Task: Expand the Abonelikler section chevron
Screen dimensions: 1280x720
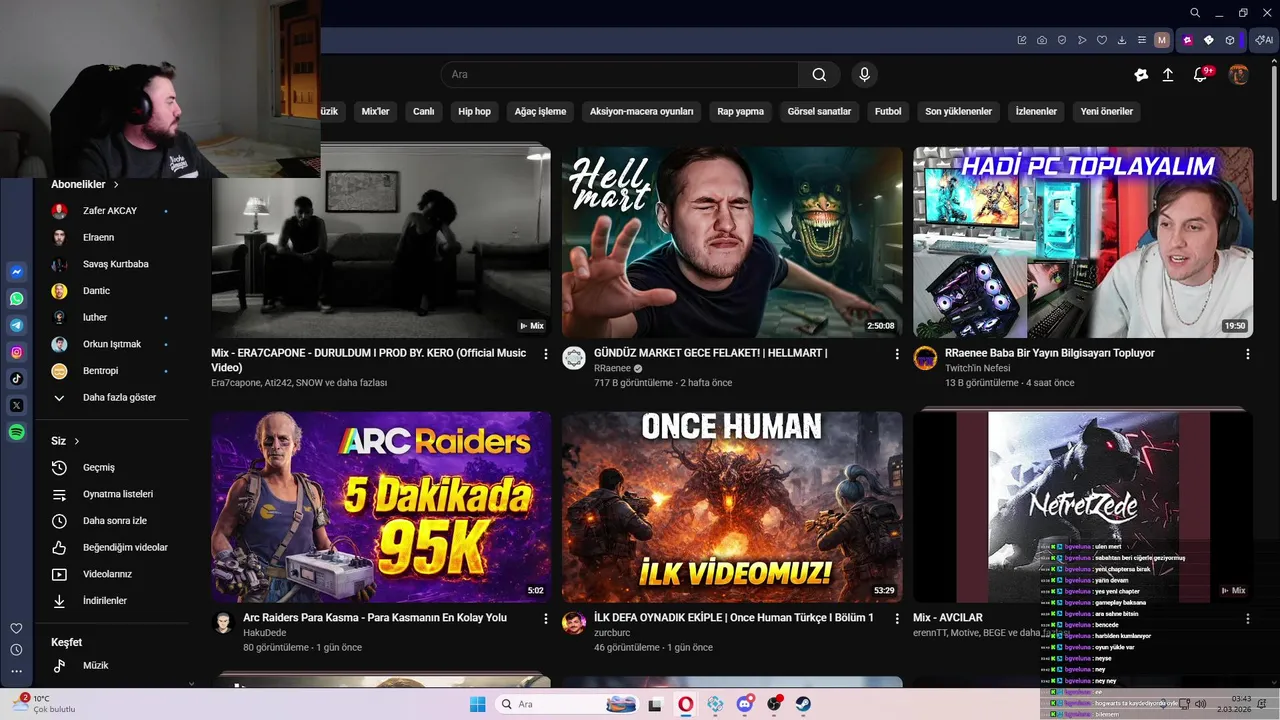Action: [x=116, y=185]
